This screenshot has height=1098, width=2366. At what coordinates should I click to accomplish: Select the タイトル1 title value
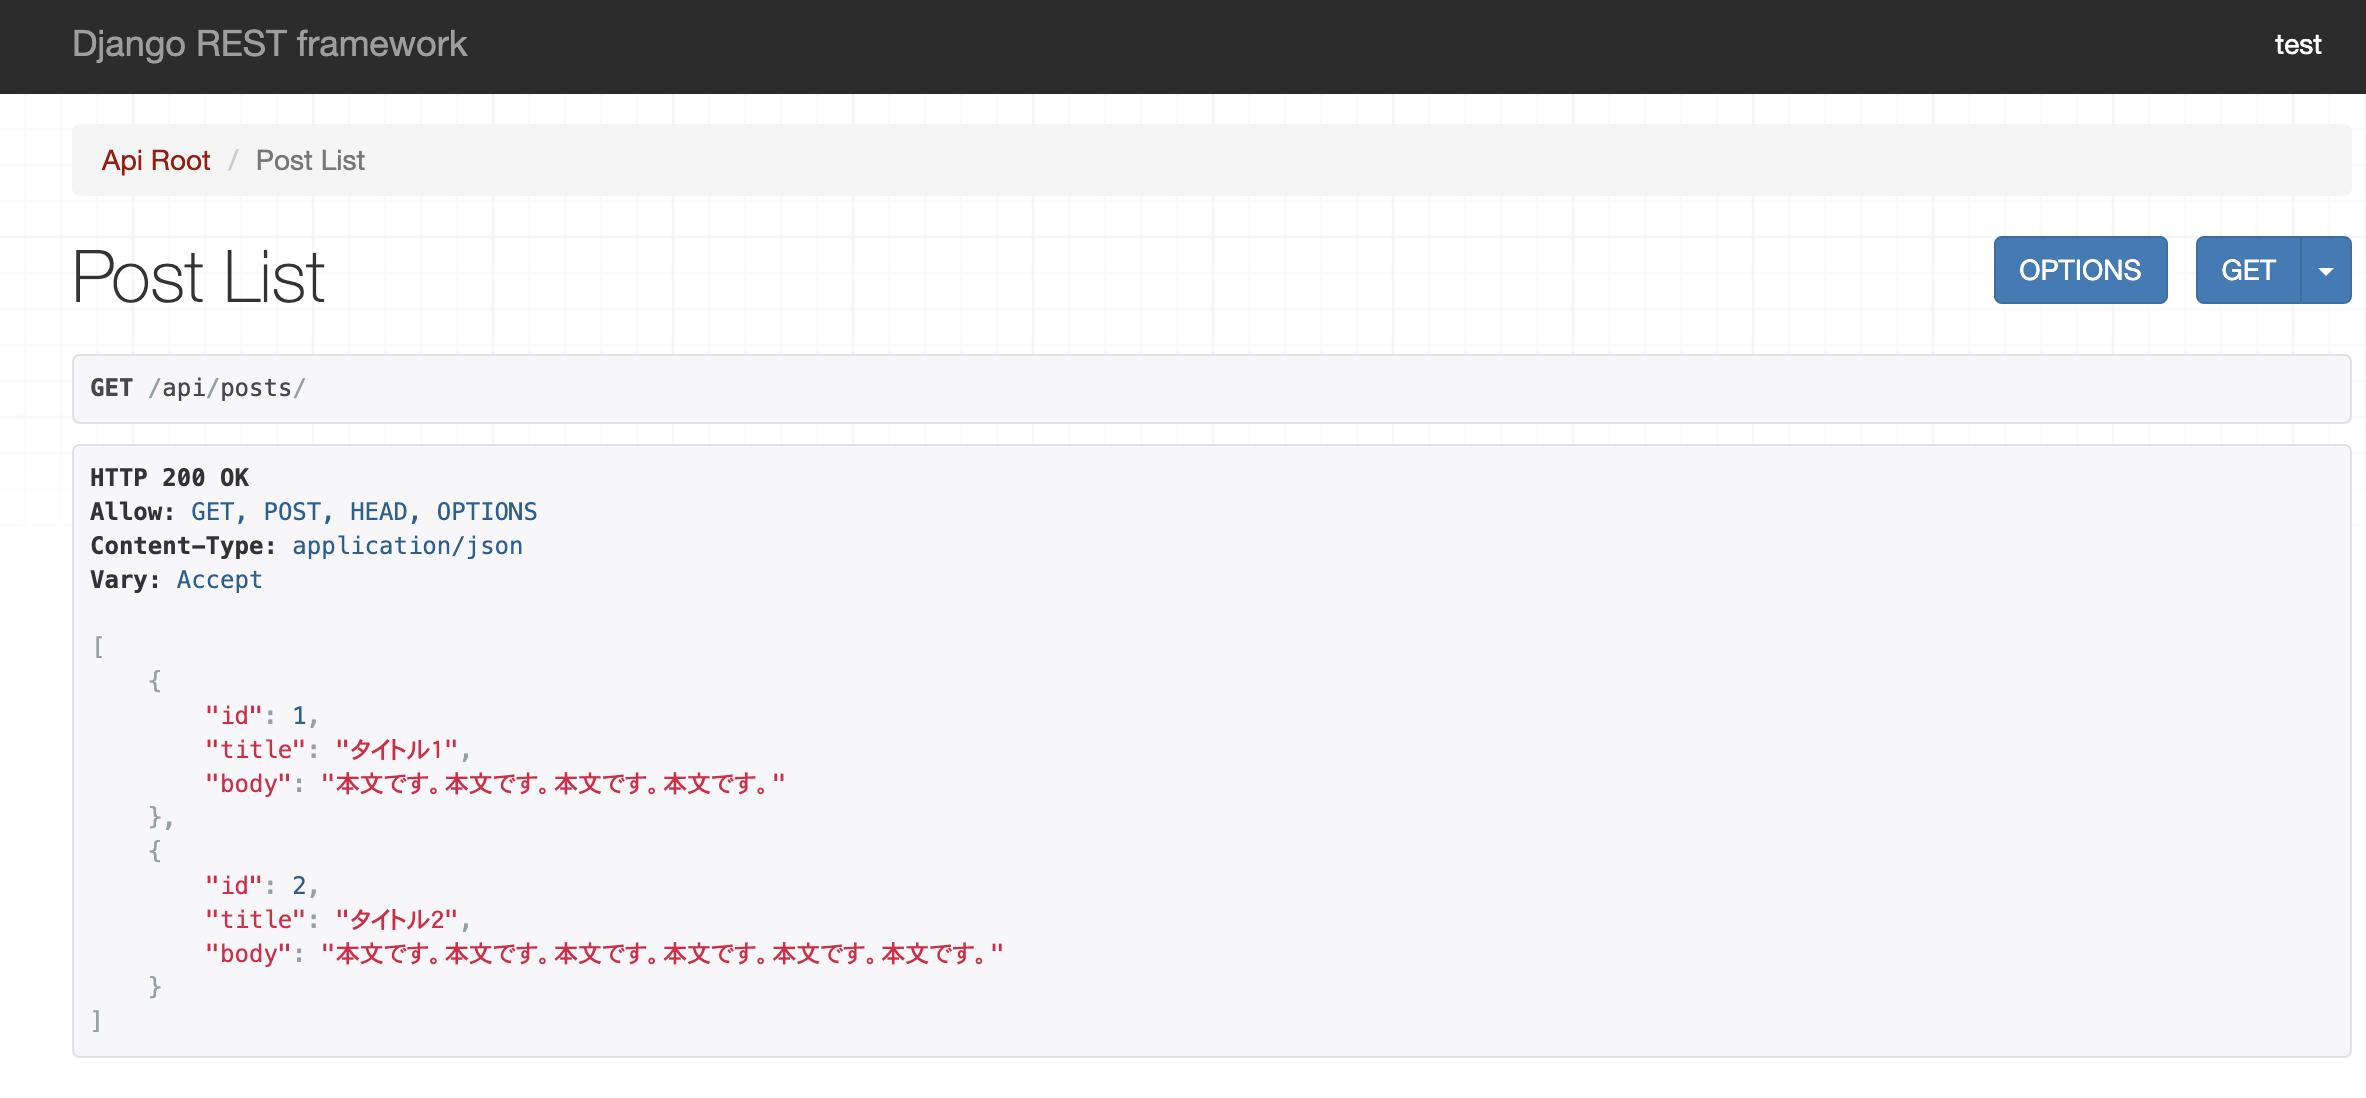398,748
